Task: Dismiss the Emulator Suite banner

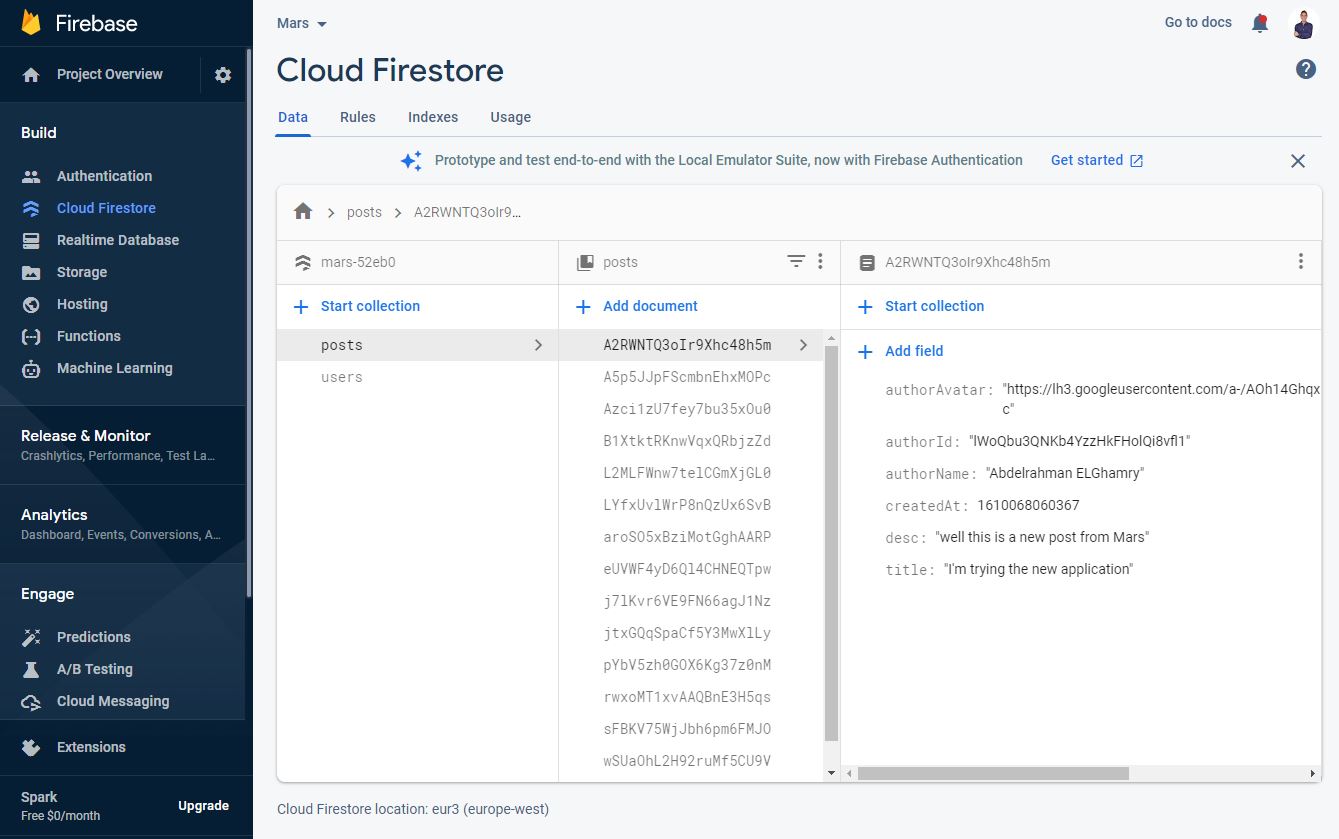Action: pyautogui.click(x=1298, y=161)
